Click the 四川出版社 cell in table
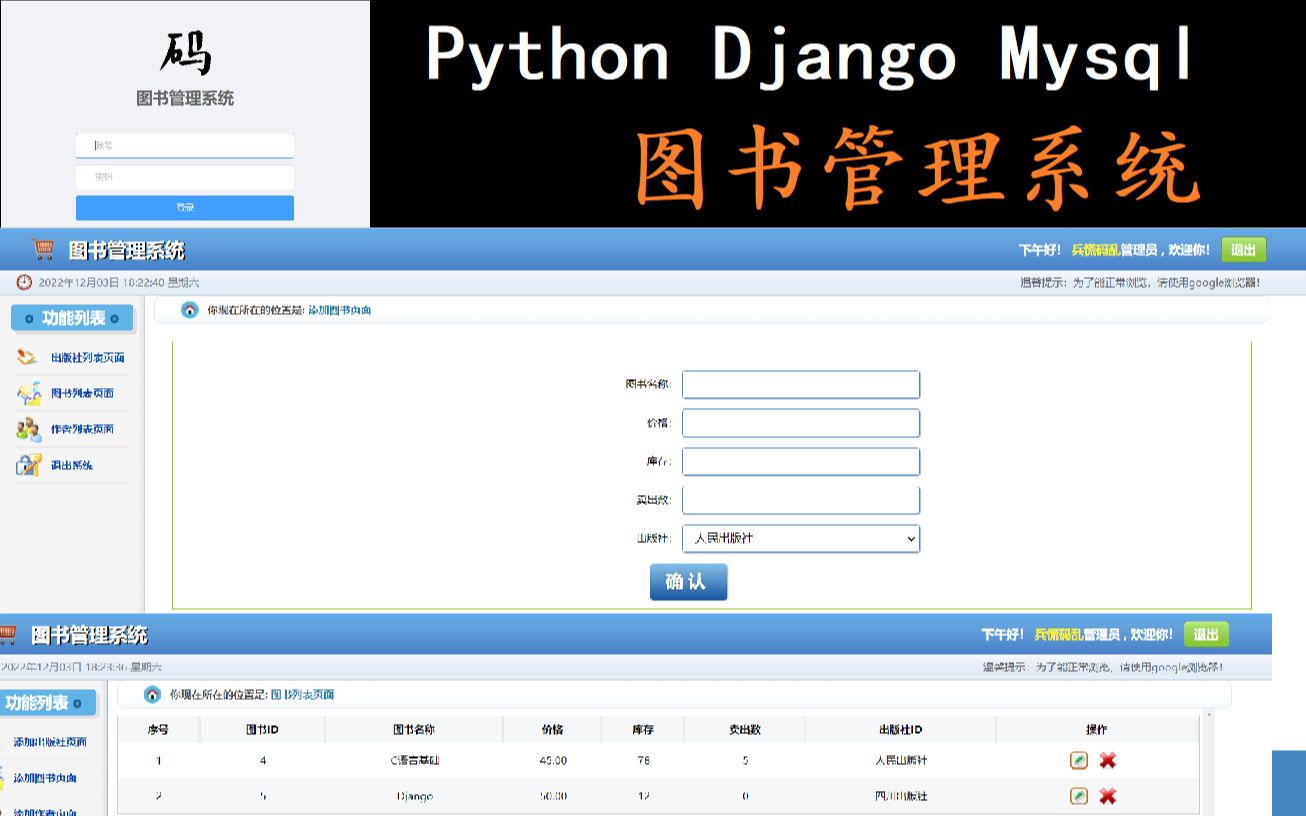Image resolution: width=1306 pixels, height=816 pixels. 900,797
